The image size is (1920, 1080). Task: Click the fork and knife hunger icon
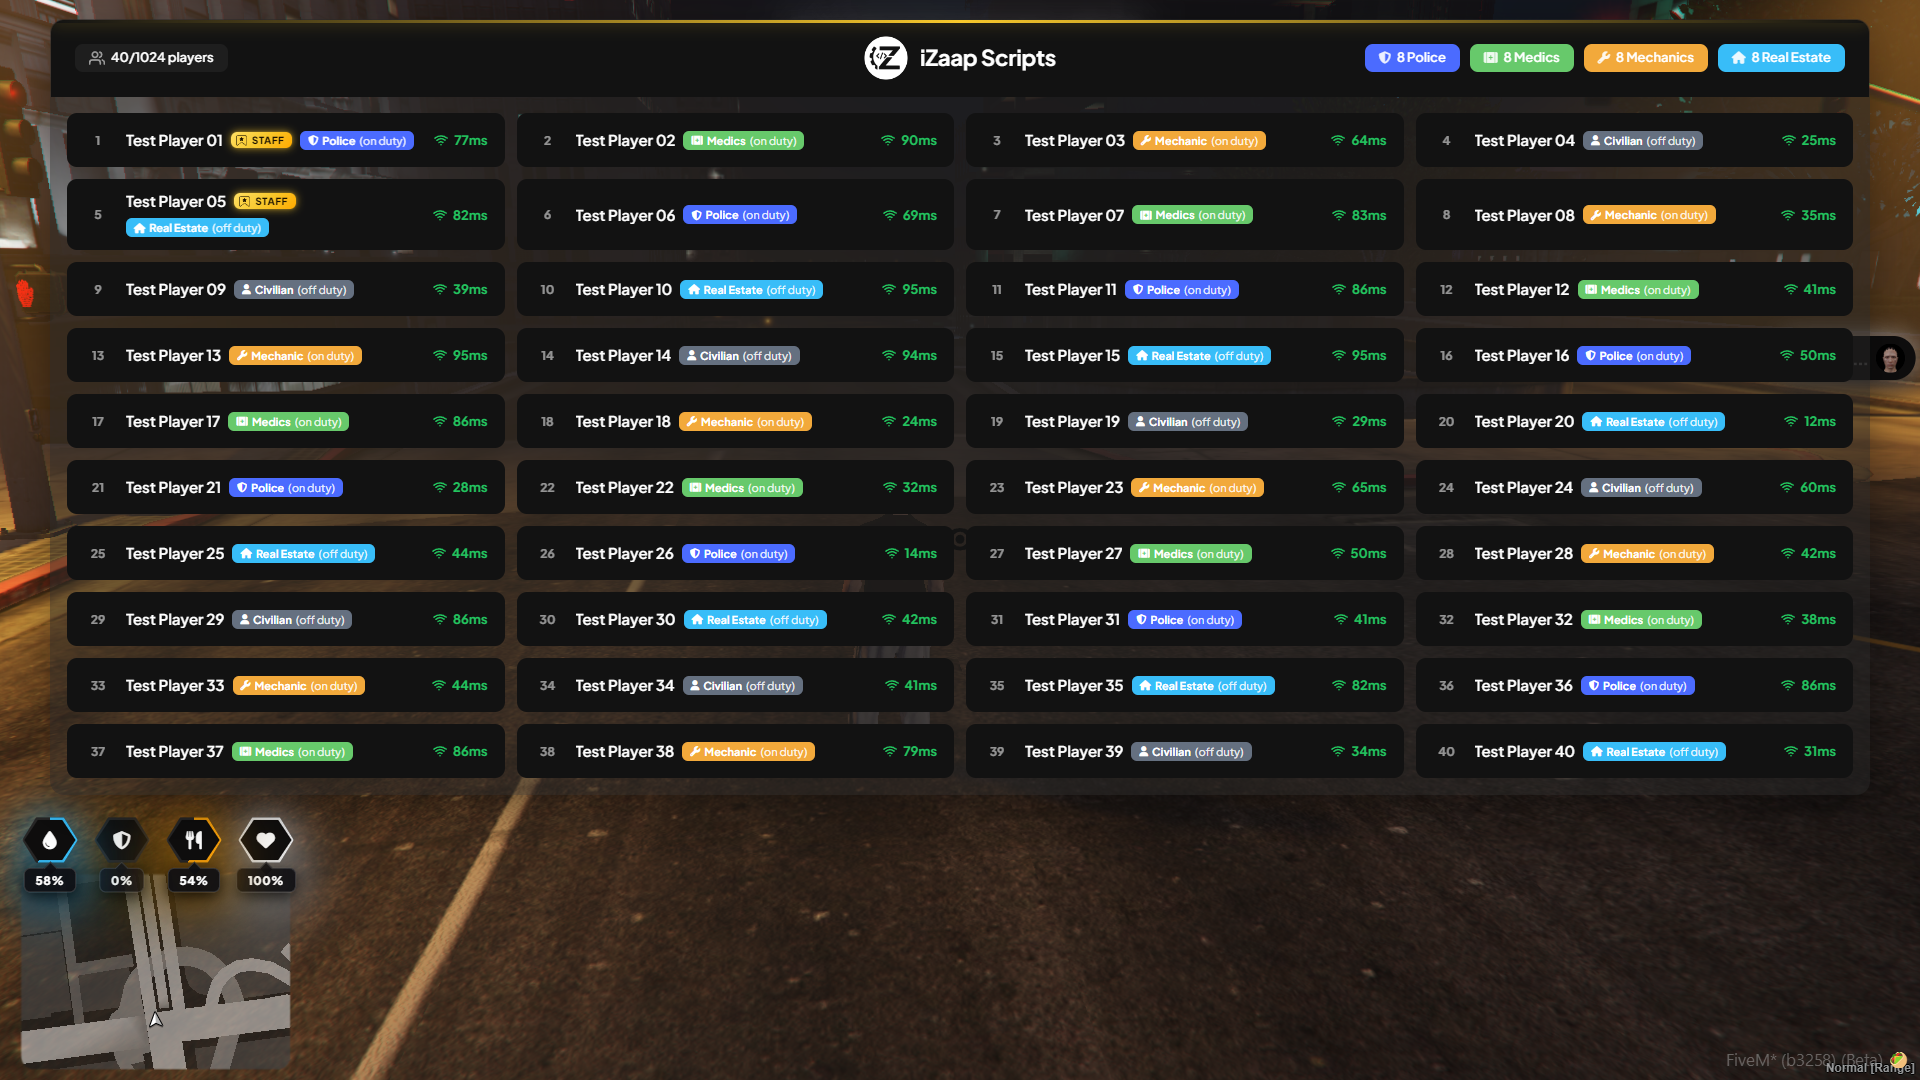point(194,840)
